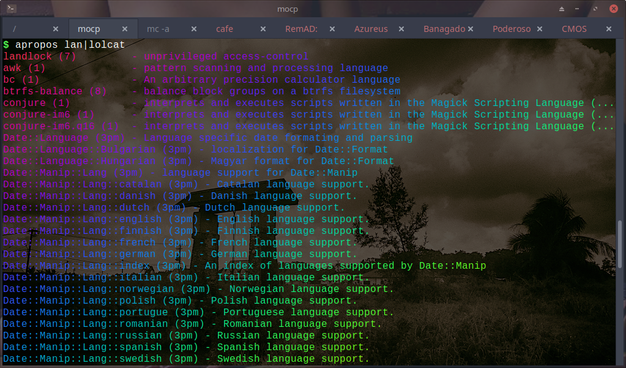Click the 'Date::Language (3pm)' entry
Image resolution: width=626 pixels, height=368 pixels.
click(64, 138)
